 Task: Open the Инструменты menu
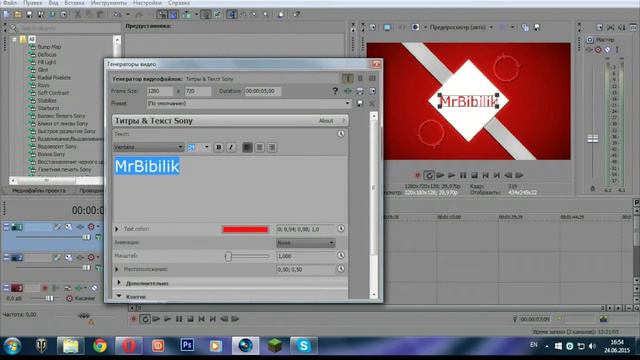109,3
